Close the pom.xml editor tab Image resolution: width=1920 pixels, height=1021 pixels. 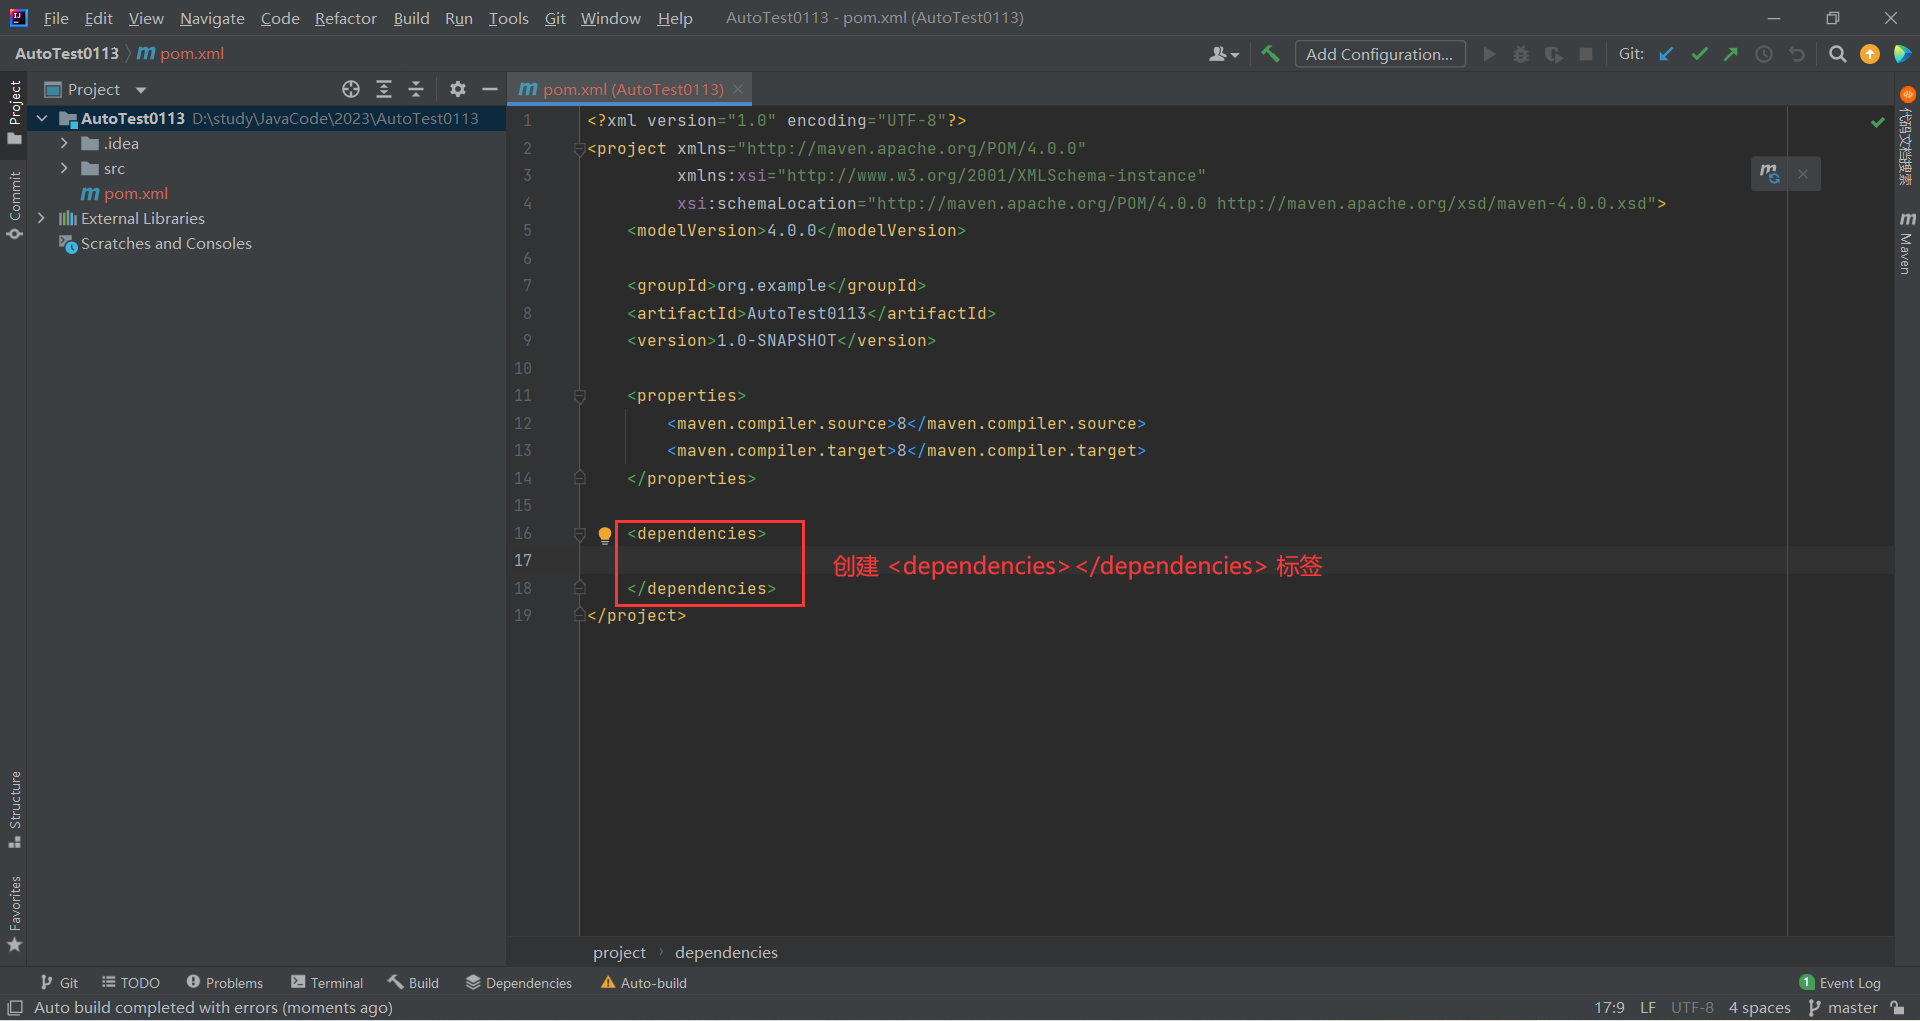(738, 89)
